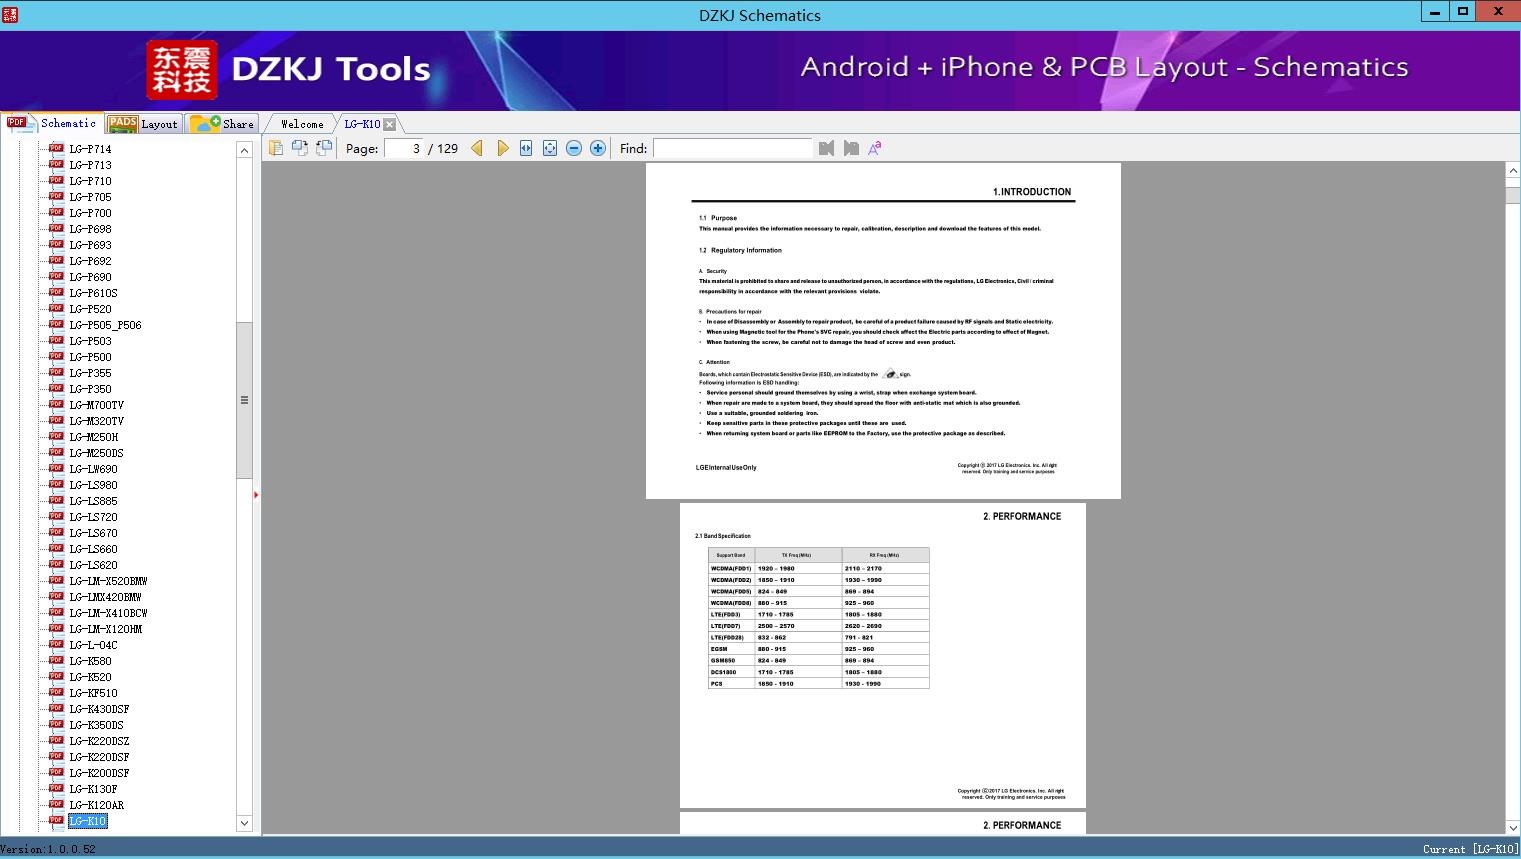
Task: Select LG-LMX420BMW entry
Action: pos(105,597)
